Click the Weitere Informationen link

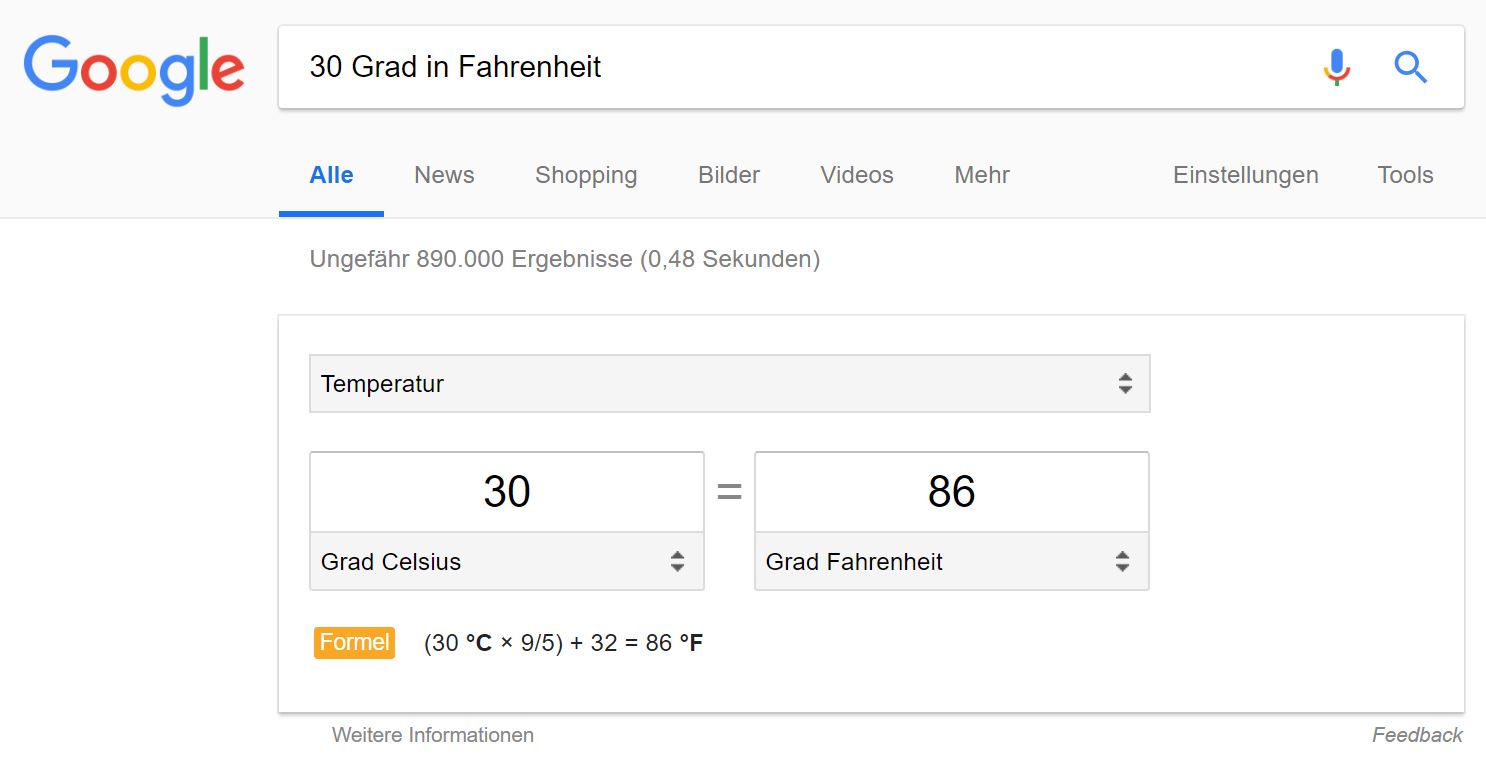click(433, 735)
